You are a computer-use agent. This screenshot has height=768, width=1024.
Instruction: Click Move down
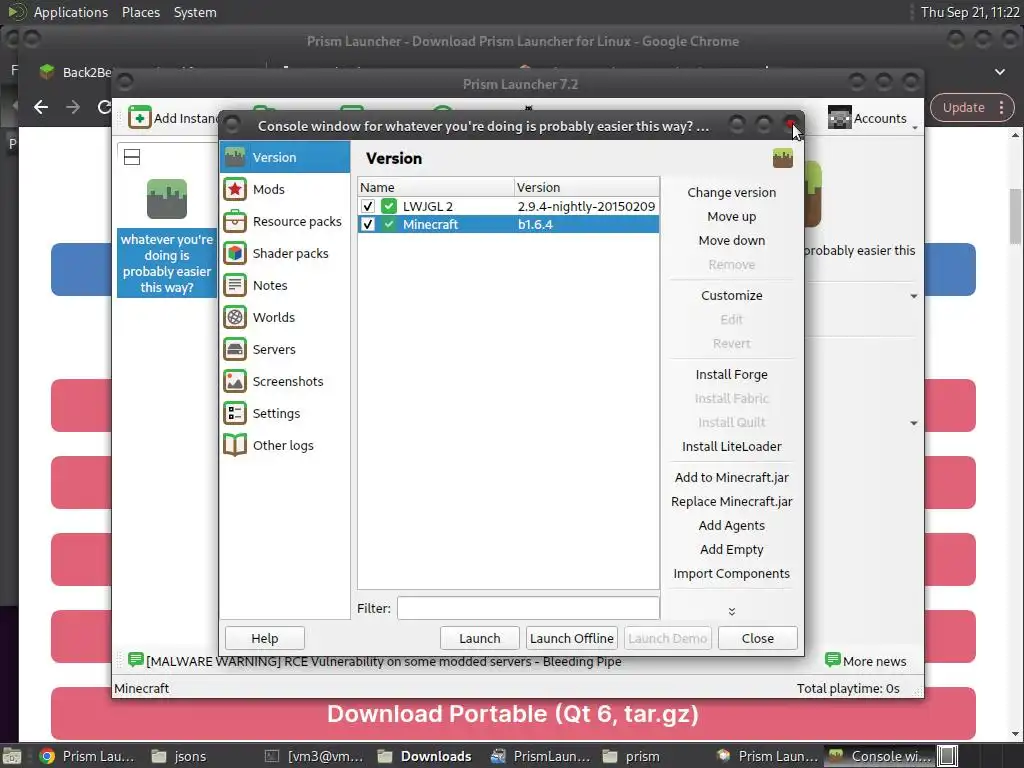pos(731,241)
